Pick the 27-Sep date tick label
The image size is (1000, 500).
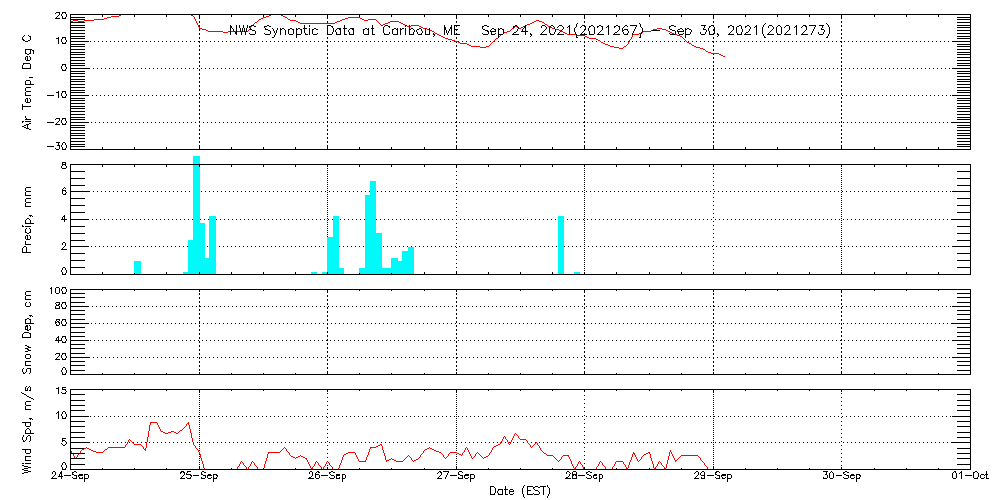pos(456,477)
